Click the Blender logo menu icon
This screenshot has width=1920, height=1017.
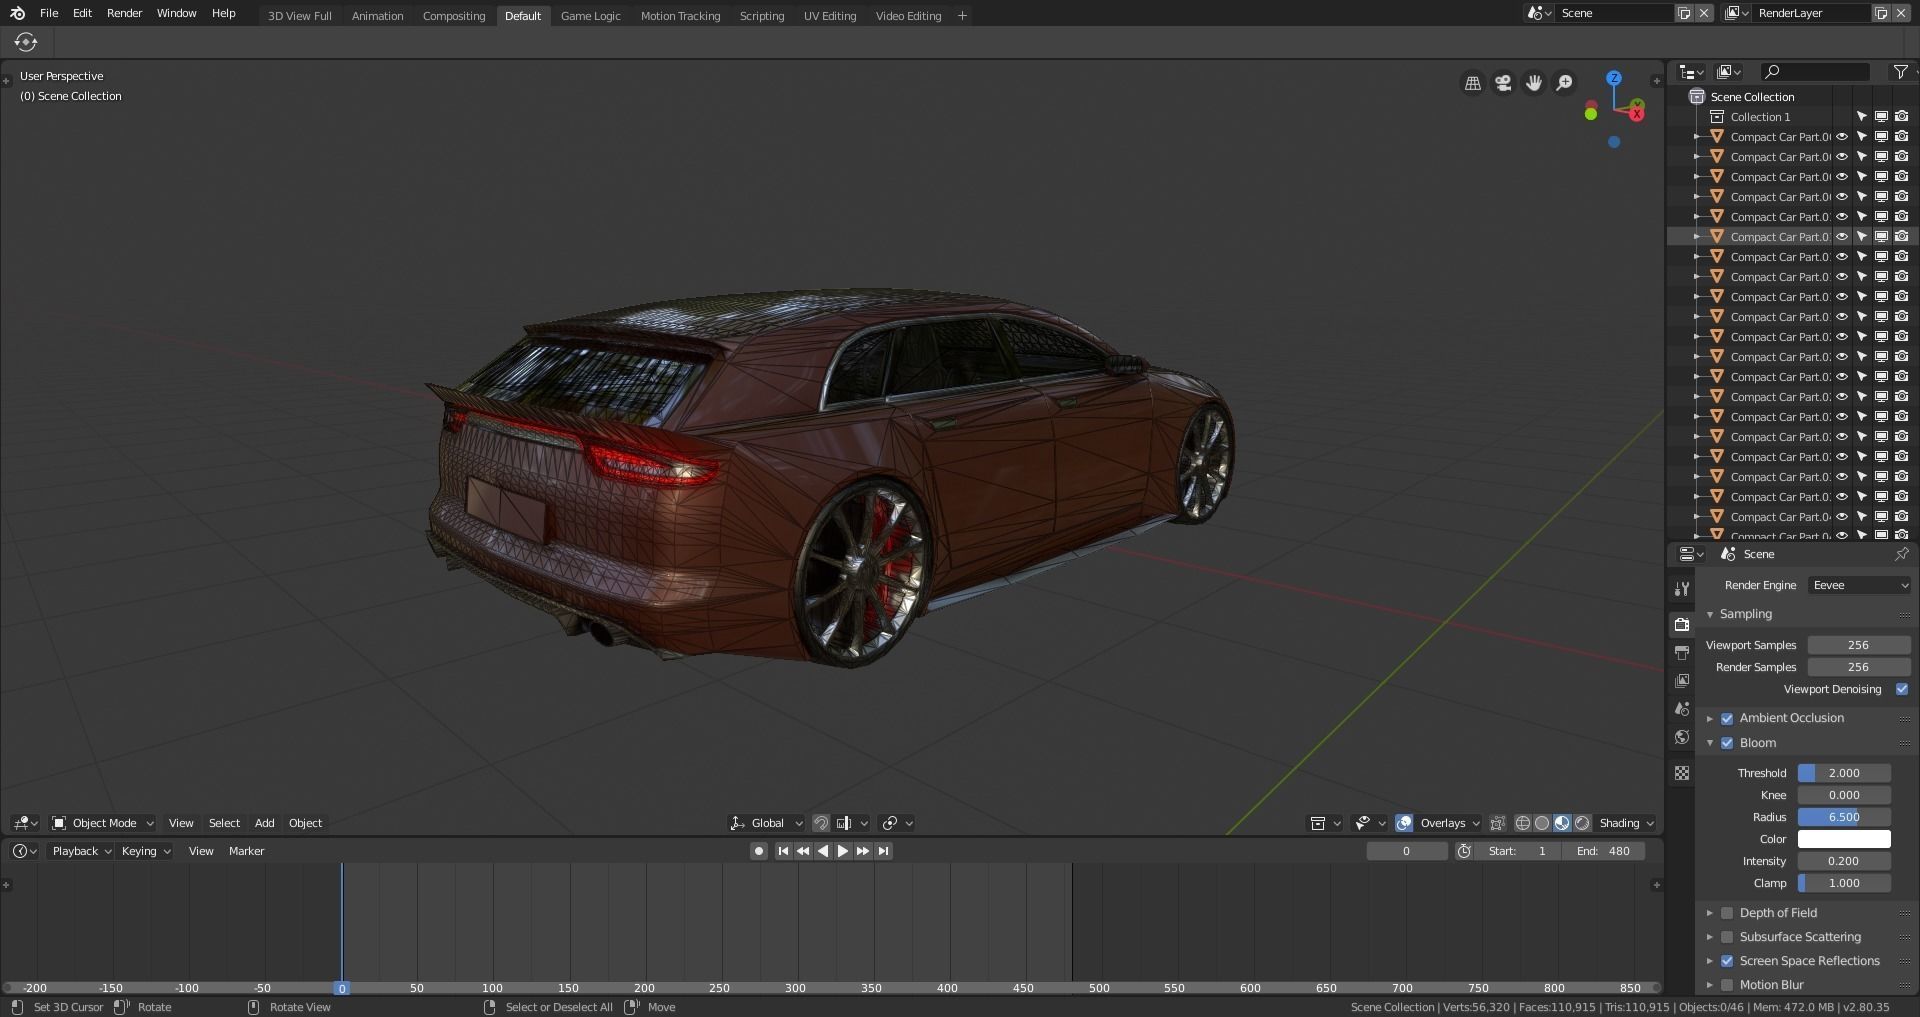tap(17, 13)
